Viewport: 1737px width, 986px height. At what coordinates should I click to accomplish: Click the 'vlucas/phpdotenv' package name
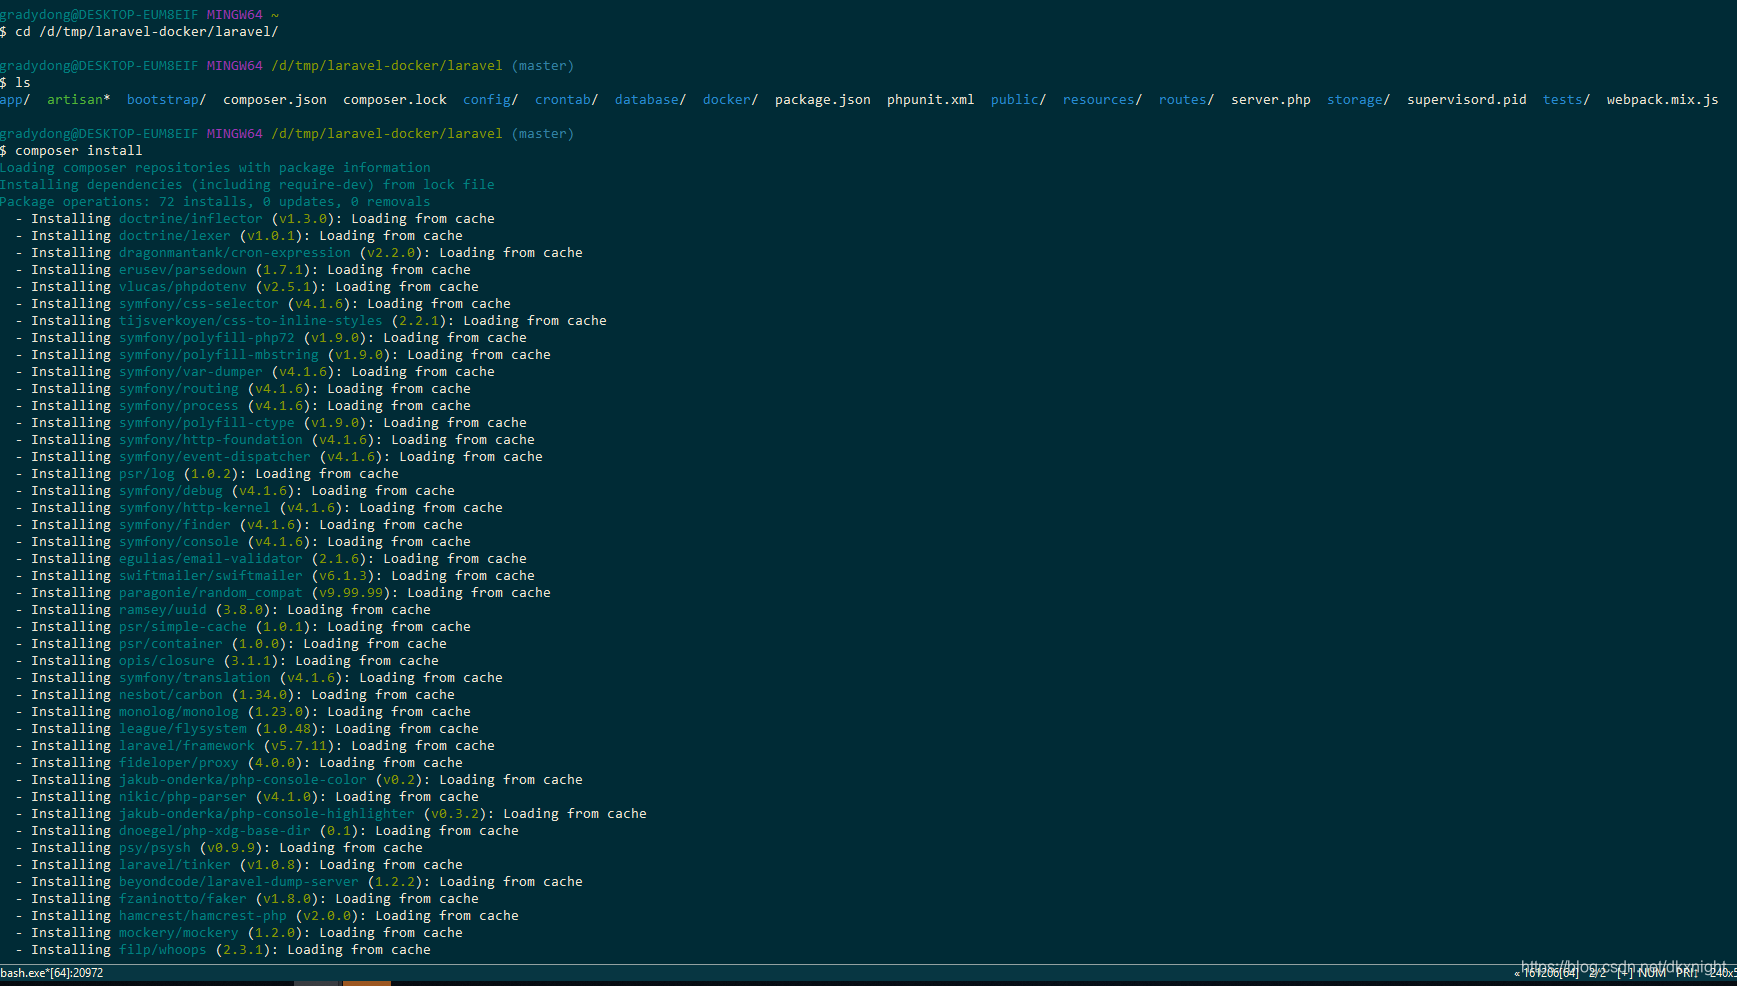[x=183, y=287]
